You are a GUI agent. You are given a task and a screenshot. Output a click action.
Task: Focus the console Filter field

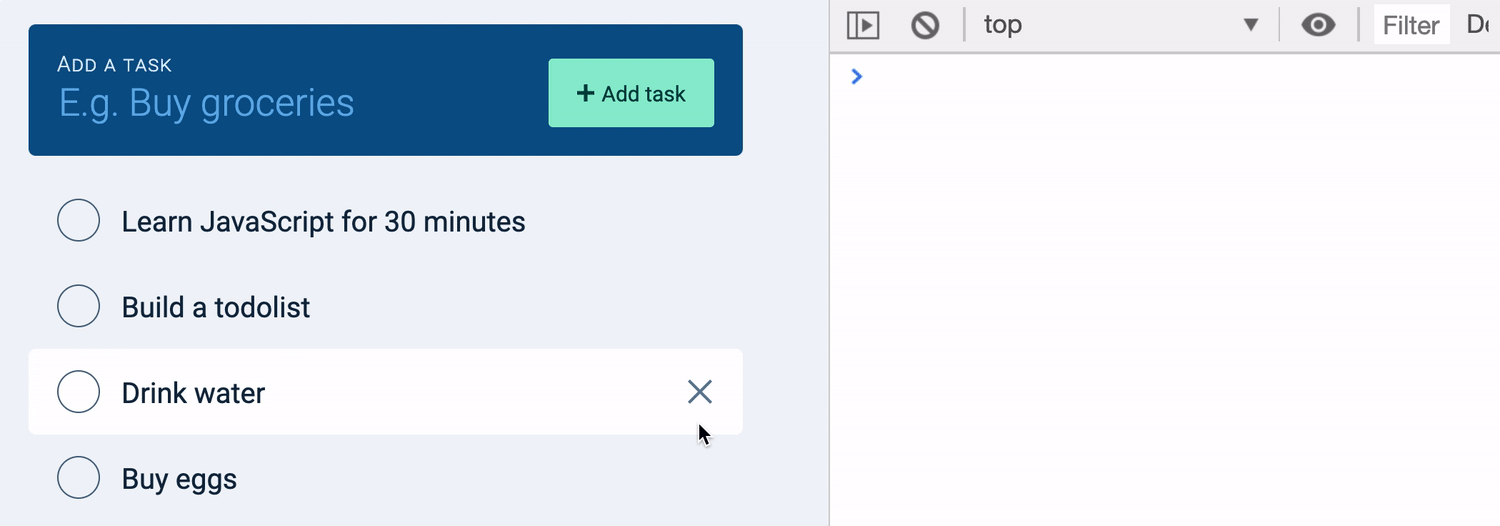[1410, 25]
